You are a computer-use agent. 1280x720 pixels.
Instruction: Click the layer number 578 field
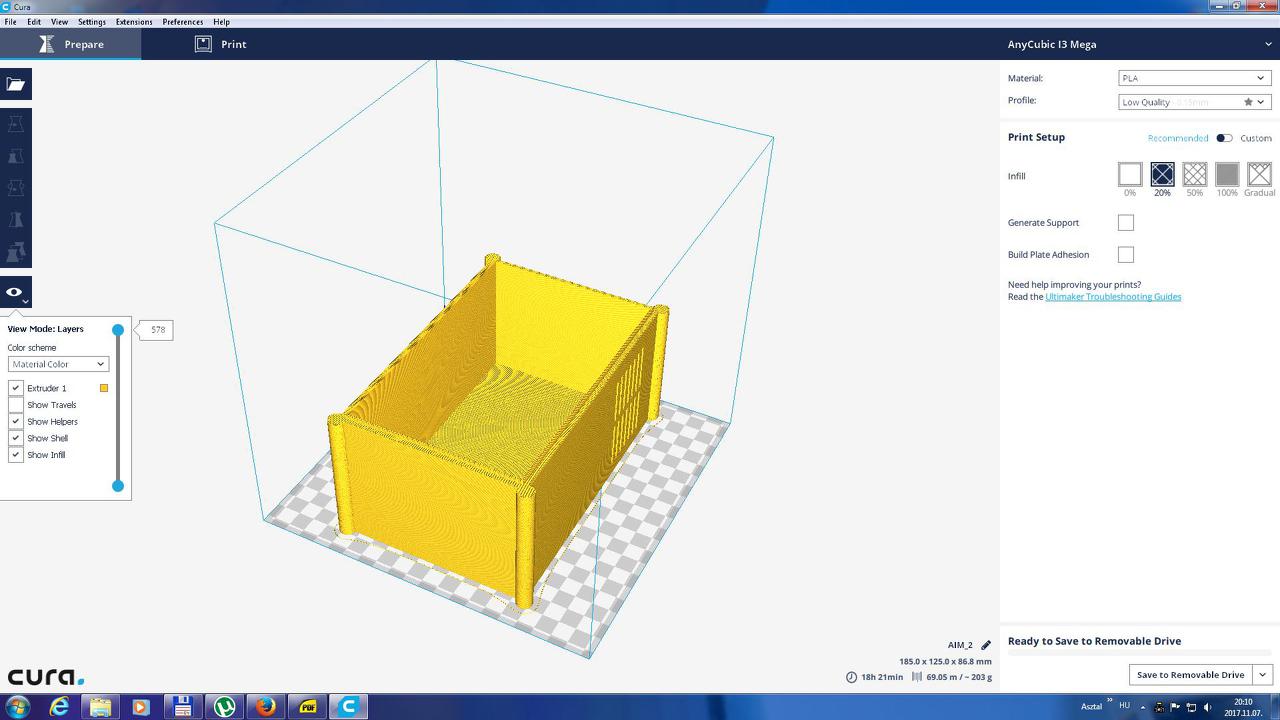click(x=158, y=330)
